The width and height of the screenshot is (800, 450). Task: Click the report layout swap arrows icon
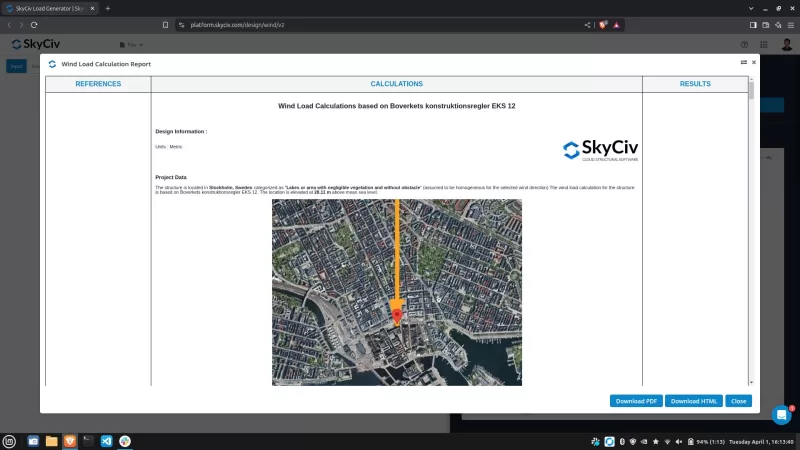click(743, 62)
